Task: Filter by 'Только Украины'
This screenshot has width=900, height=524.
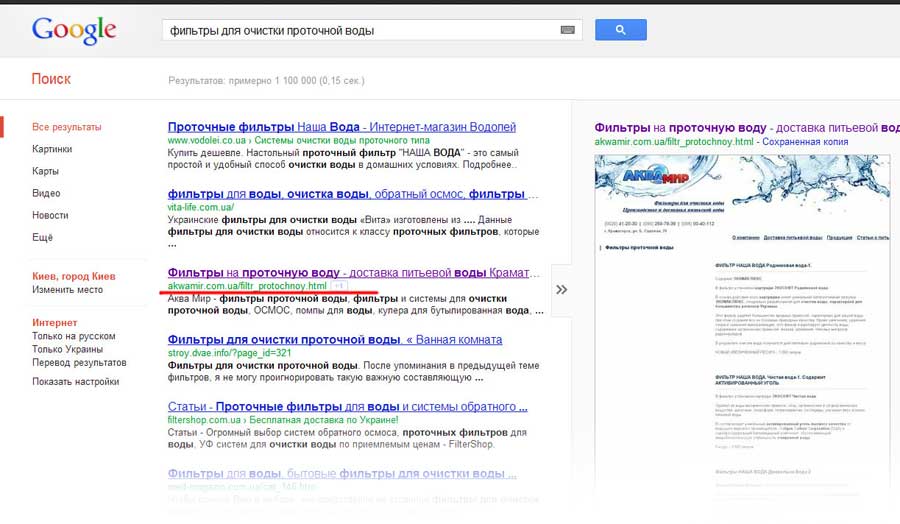Action: 68,350
